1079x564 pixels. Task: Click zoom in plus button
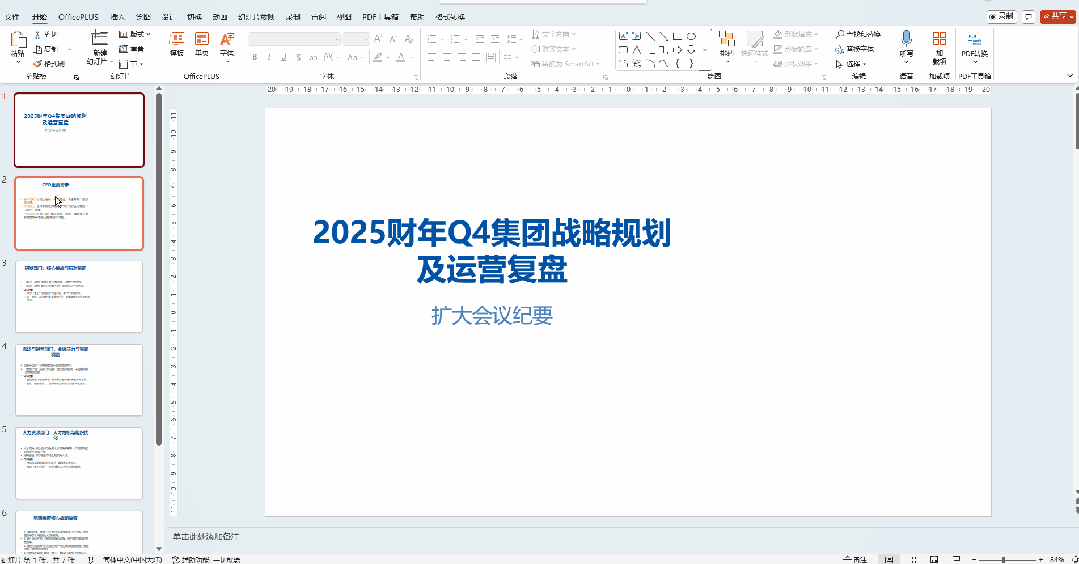pyautogui.click(x=1040, y=560)
